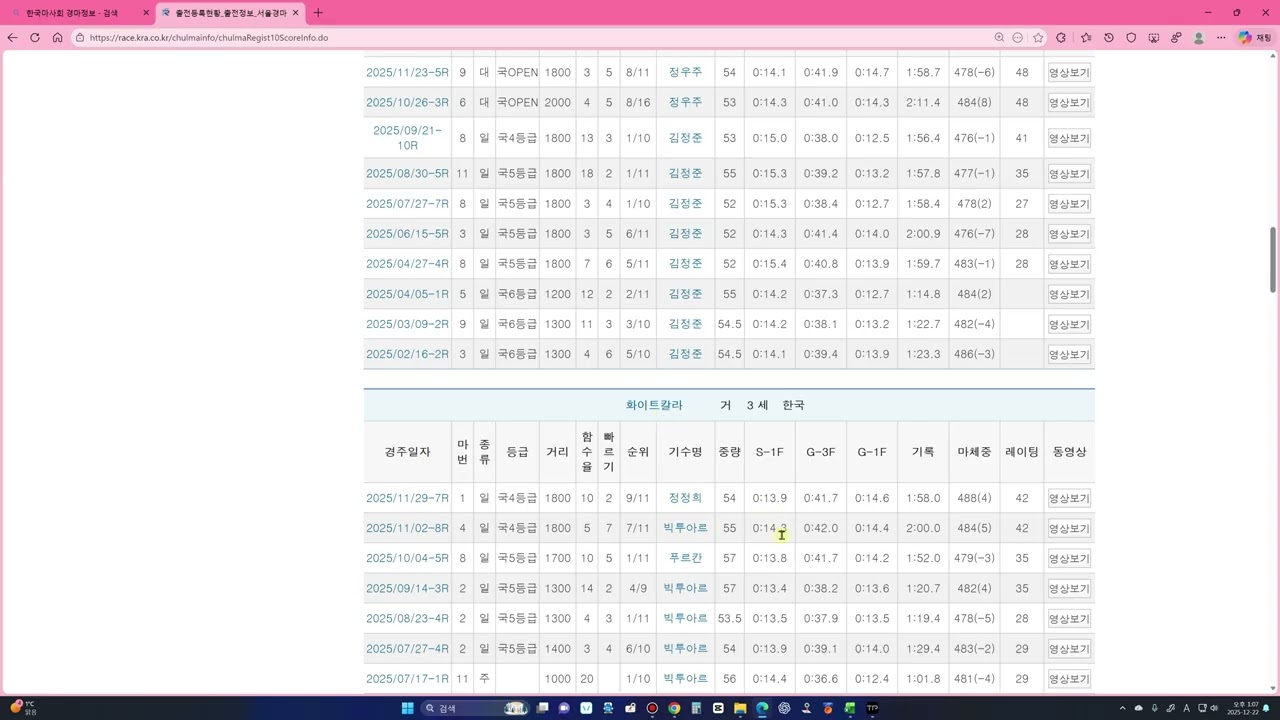This screenshot has height=720, width=1280.
Task: Close the 한국마사회 경마정보 tab
Action: [x=146, y=13]
